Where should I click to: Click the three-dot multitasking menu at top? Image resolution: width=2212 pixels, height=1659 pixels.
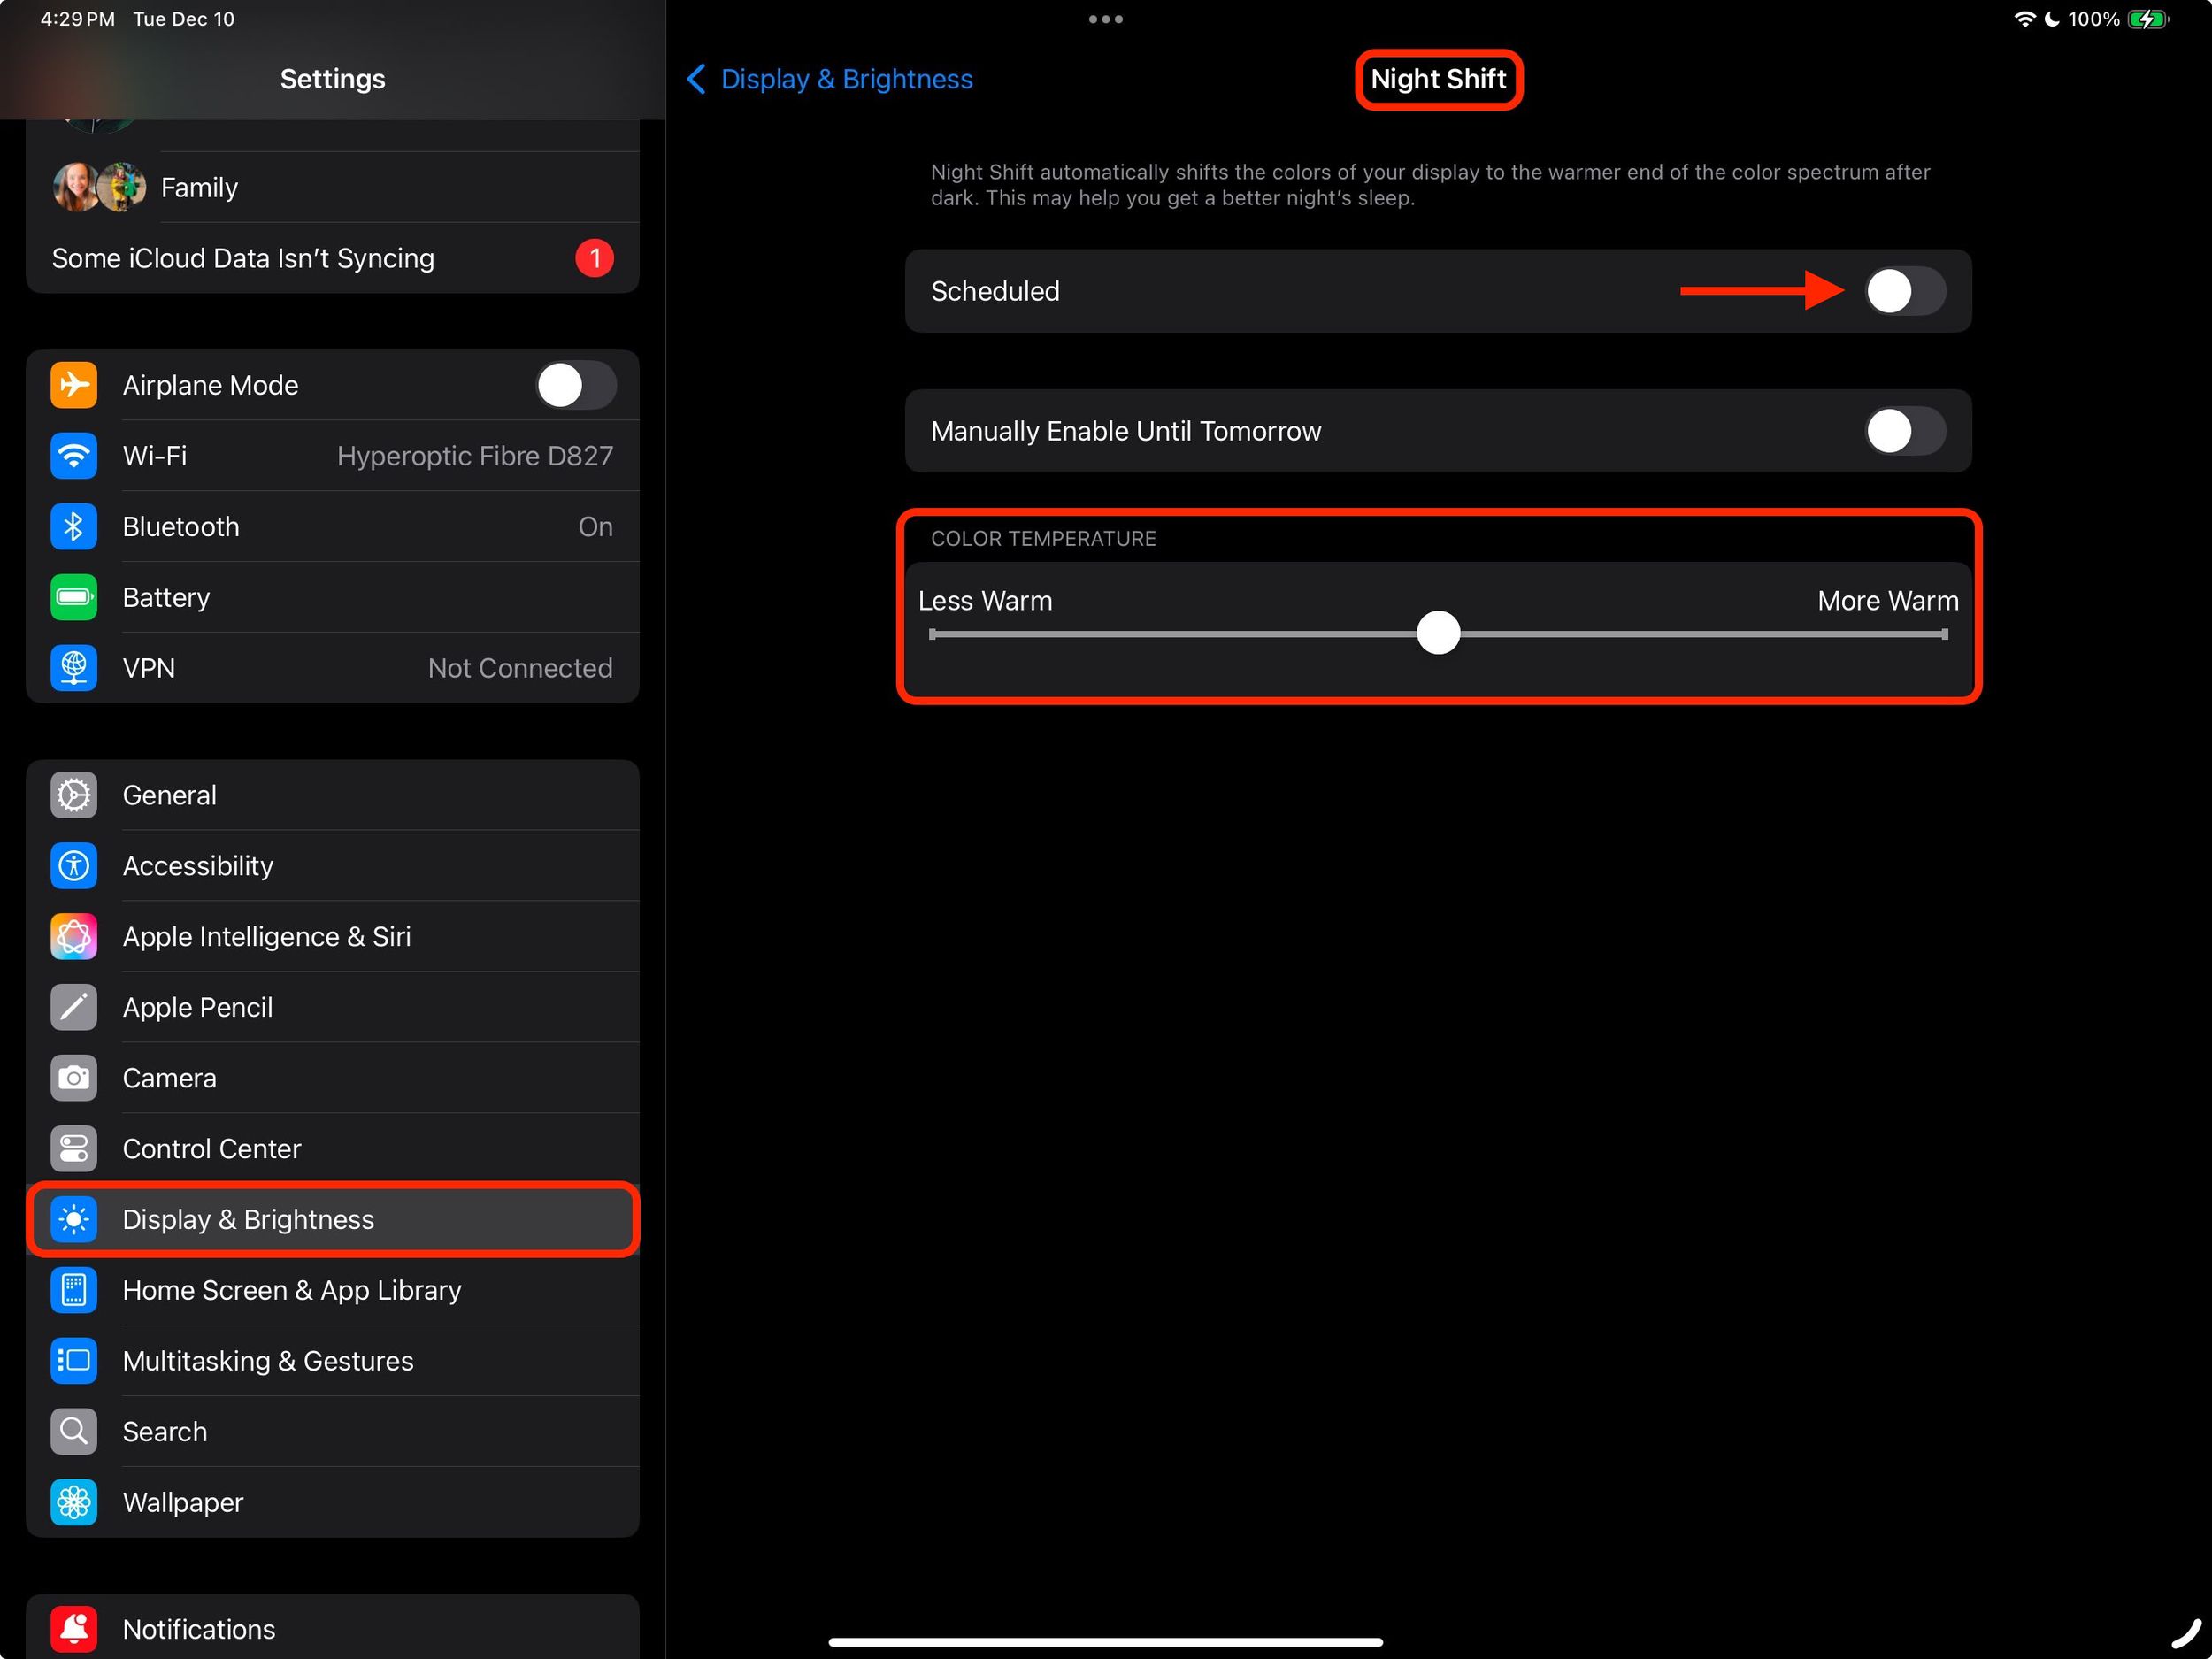point(1106,18)
